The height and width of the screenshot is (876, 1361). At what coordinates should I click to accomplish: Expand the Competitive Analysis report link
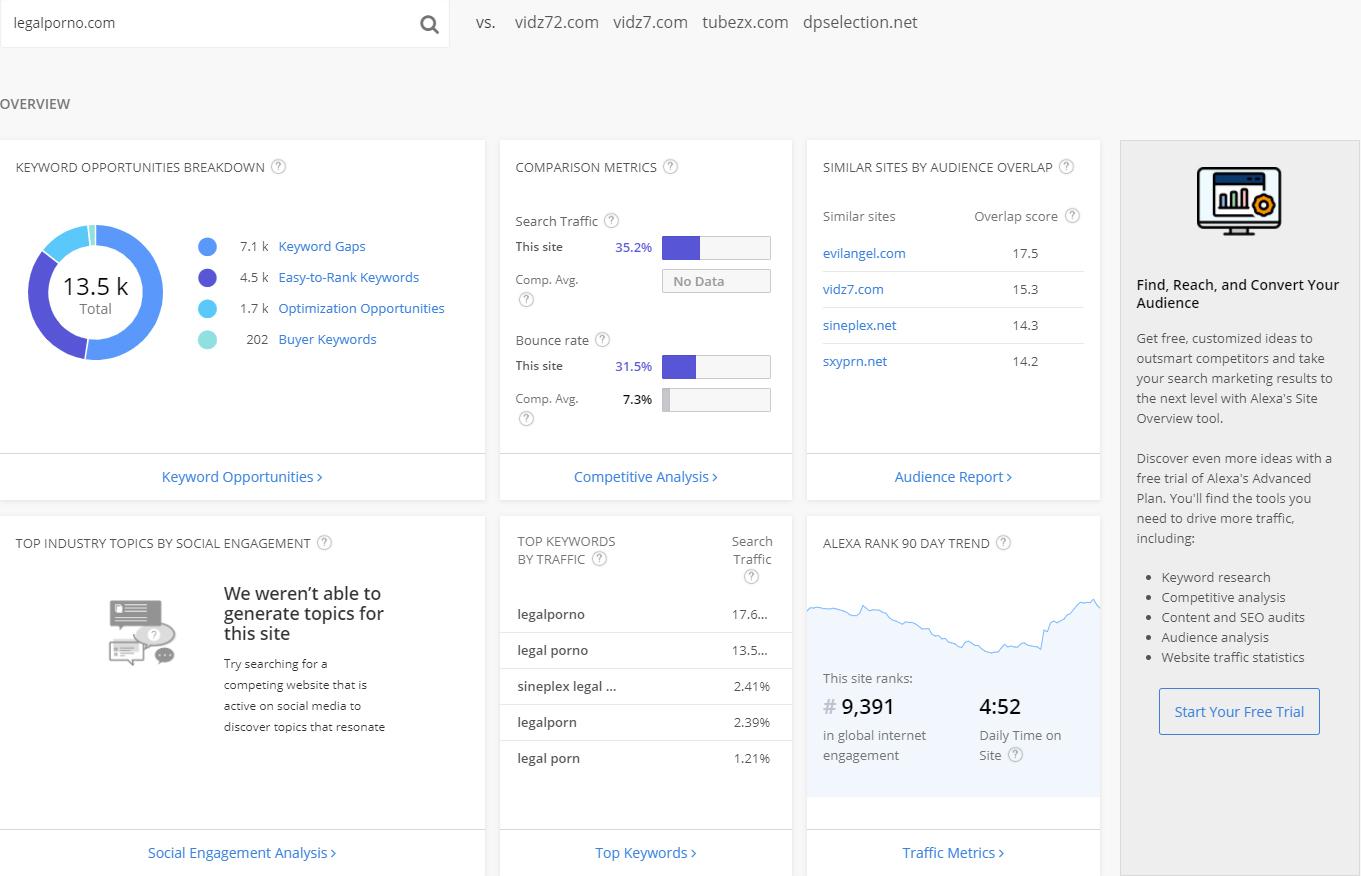645,477
